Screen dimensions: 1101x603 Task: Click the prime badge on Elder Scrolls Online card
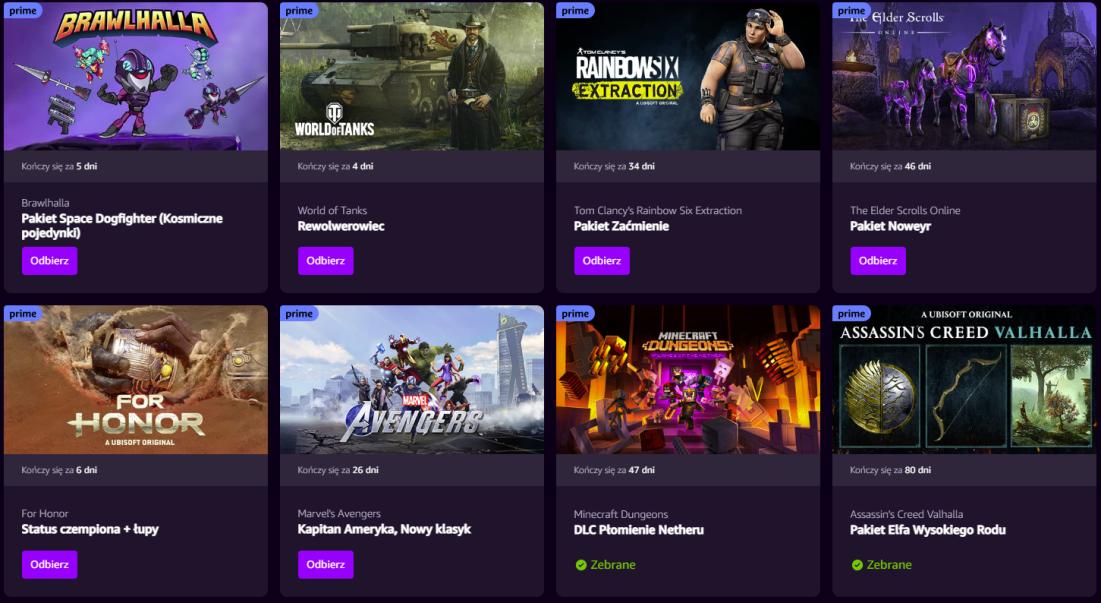[x=851, y=11]
